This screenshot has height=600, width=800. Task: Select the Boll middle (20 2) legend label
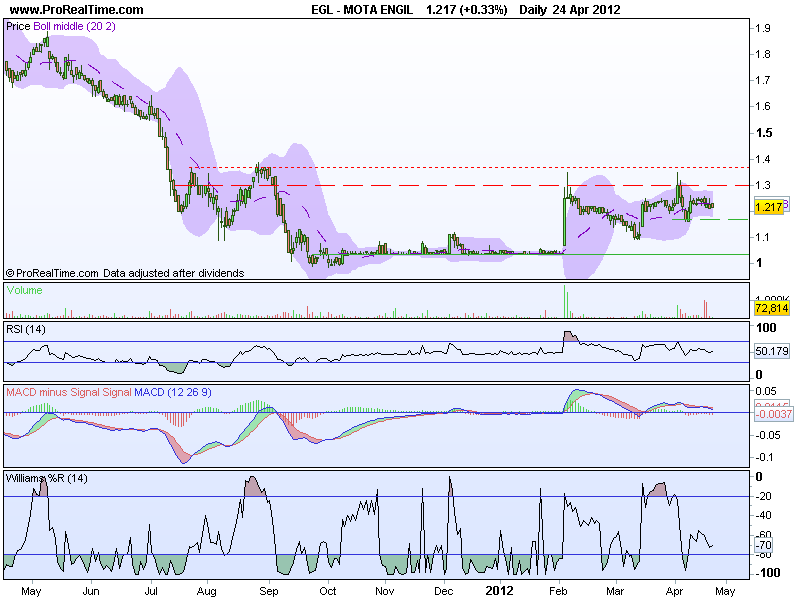coord(74,27)
